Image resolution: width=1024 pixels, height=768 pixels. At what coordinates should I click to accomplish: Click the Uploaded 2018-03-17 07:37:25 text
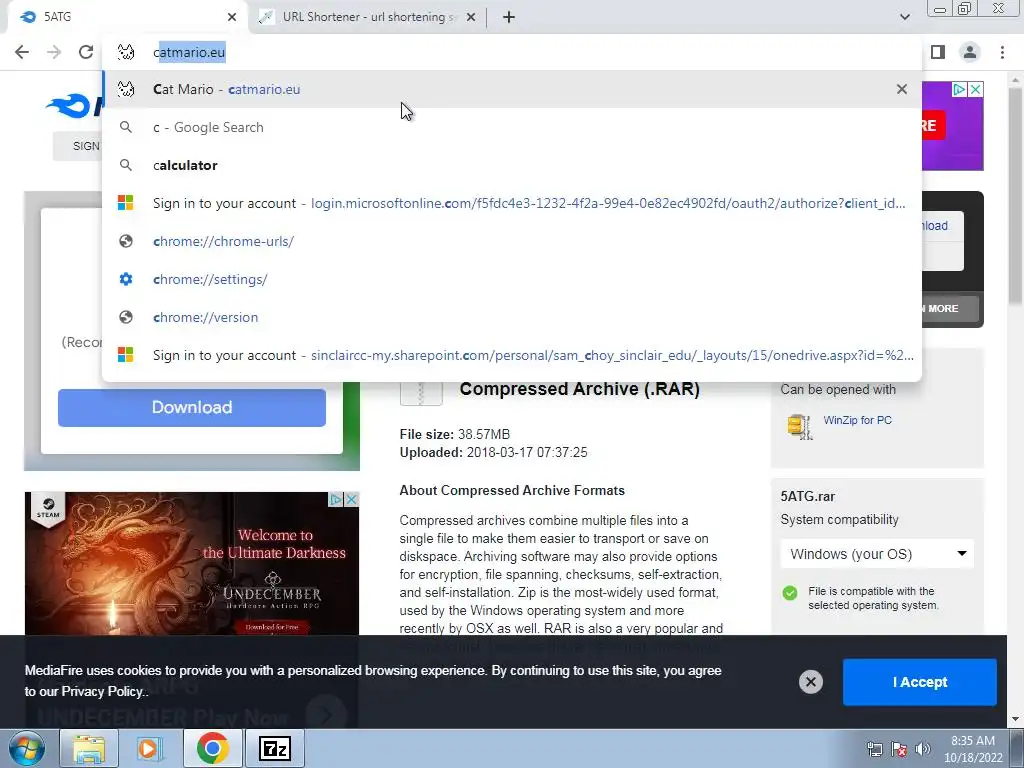(493, 453)
